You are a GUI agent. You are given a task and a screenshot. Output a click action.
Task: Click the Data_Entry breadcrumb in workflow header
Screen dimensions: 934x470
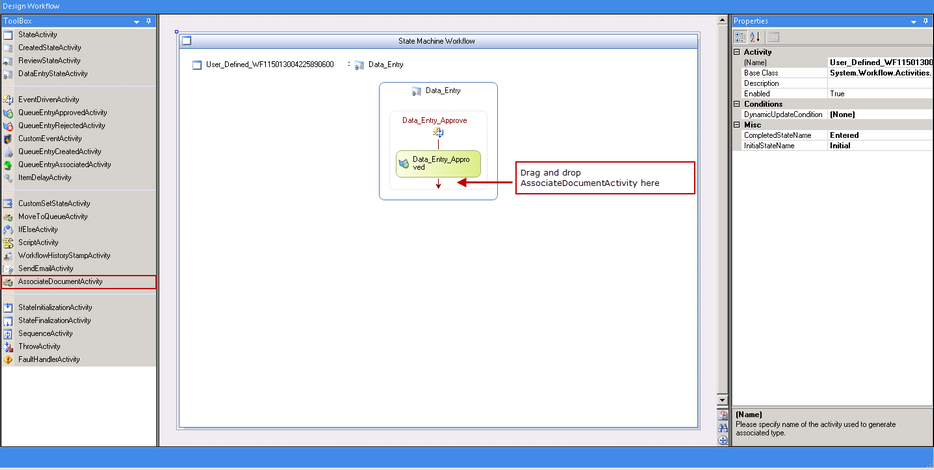(x=385, y=65)
